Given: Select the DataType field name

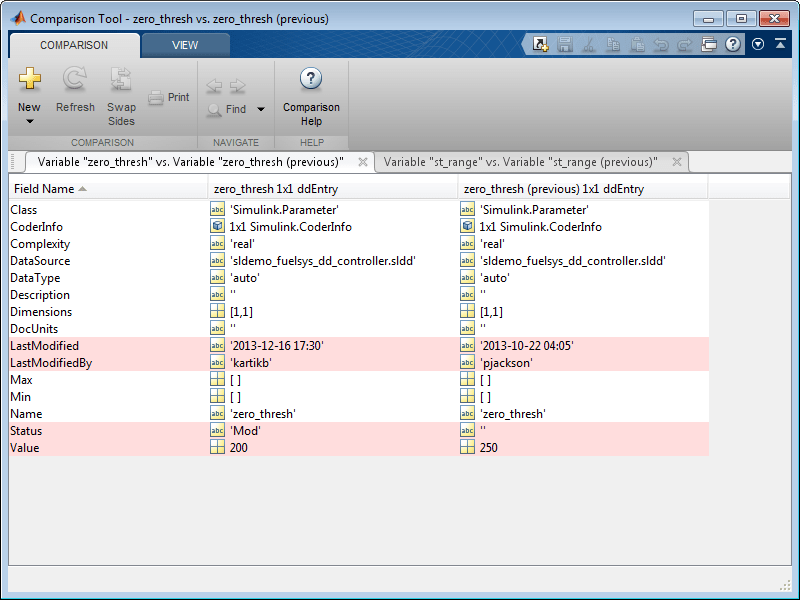Looking at the screenshot, I should click(x=35, y=278).
